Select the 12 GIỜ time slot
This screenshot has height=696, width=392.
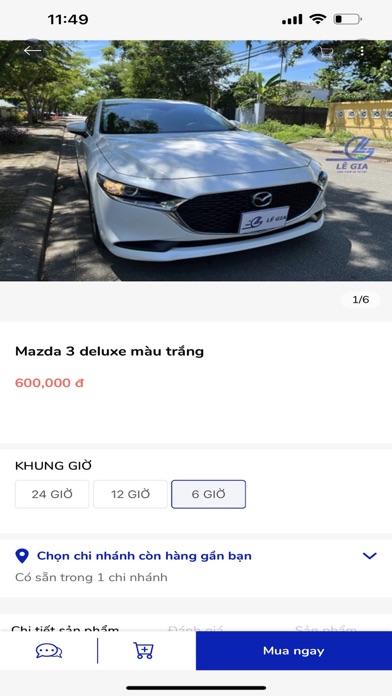(131, 494)
